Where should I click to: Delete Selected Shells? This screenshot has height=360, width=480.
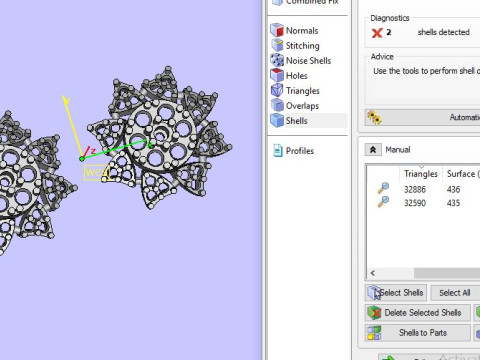418,313
